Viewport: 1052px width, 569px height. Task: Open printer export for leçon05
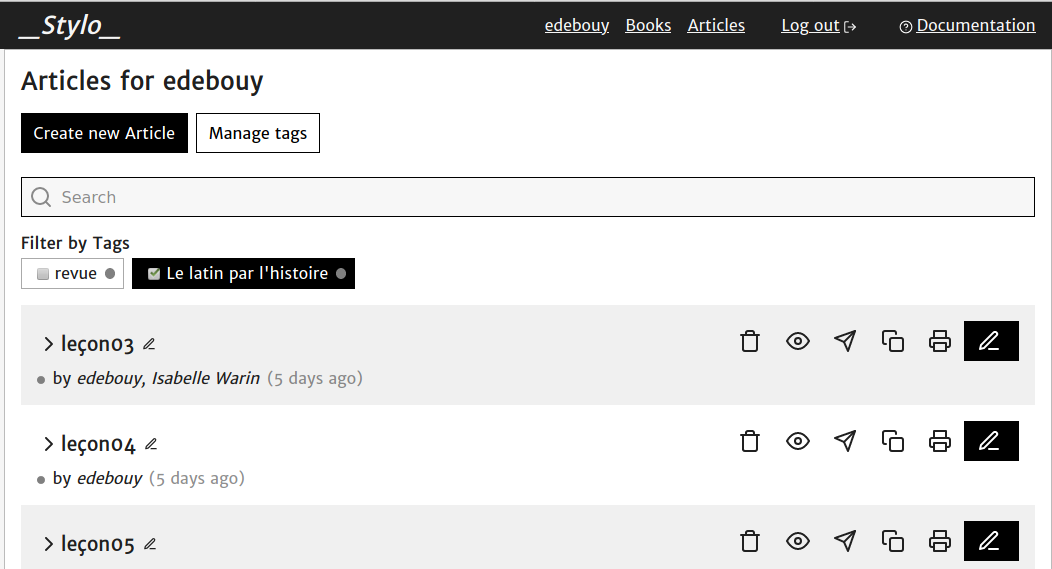point(940,541)
